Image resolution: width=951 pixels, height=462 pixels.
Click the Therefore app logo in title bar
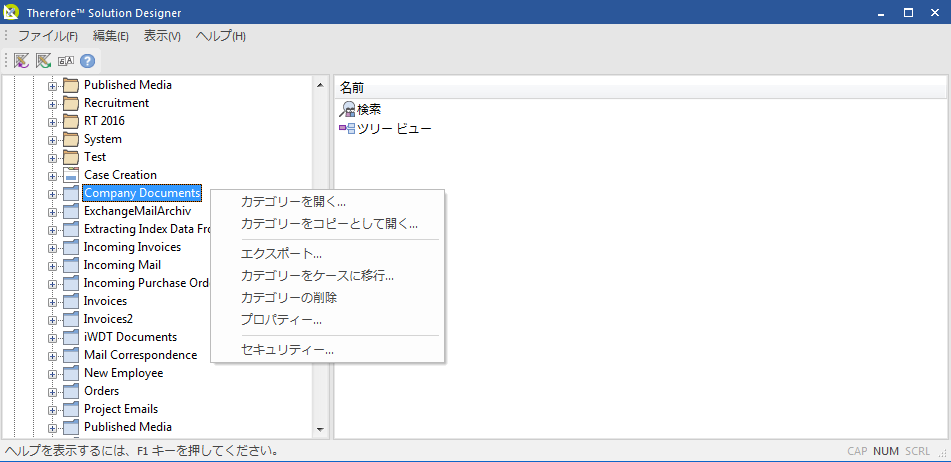[12, 12]
